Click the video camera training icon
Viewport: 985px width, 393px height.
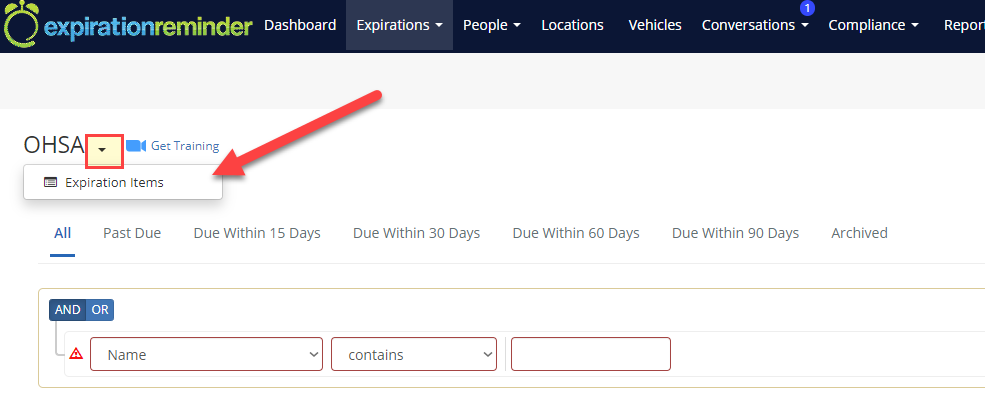click(x=136, y=146)
